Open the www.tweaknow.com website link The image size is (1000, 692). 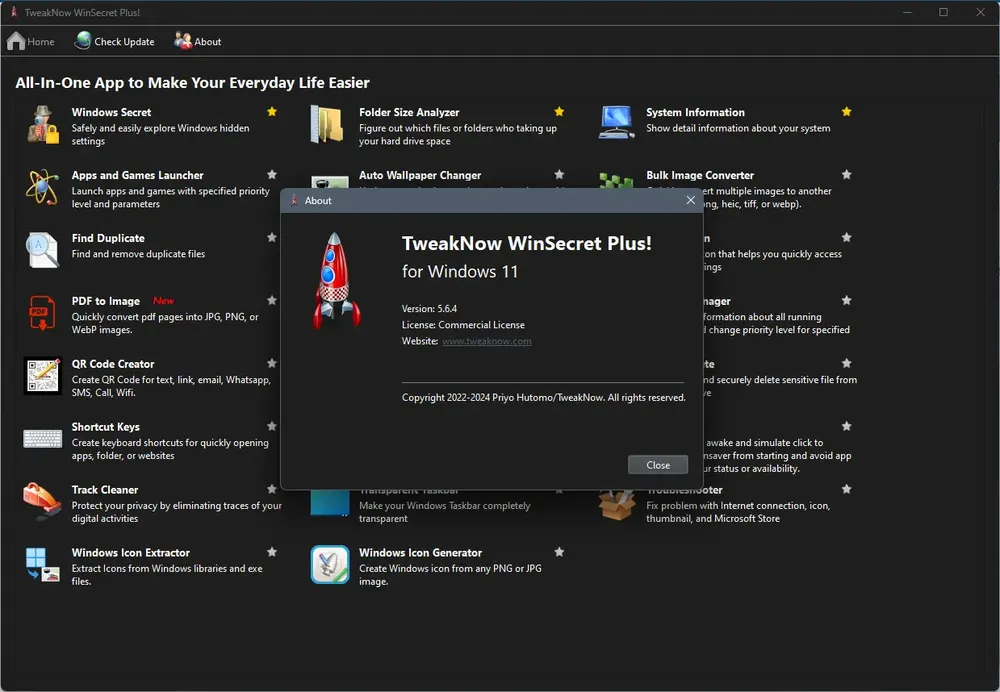click(486, 341)
